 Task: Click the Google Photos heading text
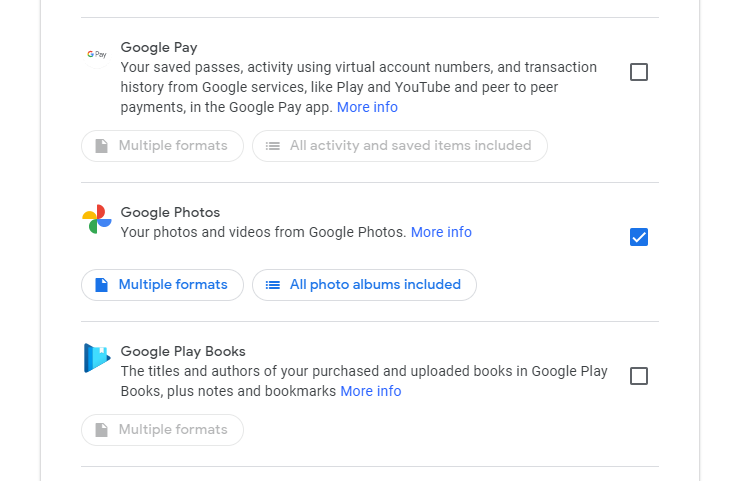point(170,212)
